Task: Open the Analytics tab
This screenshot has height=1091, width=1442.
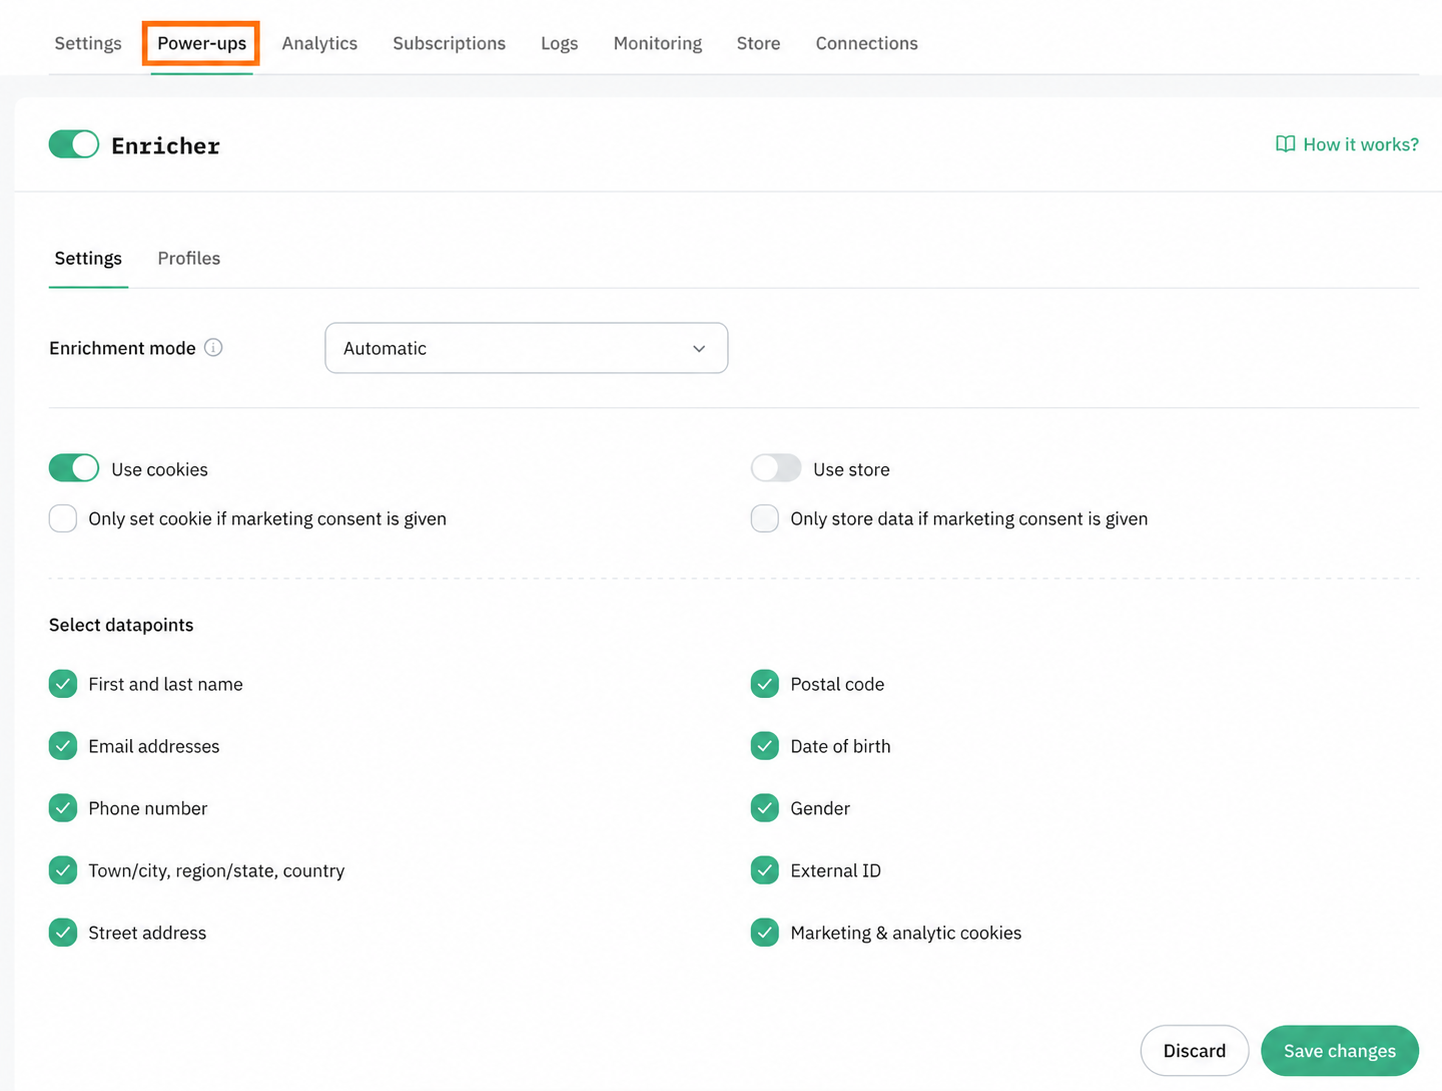Action: tap(319, 43)
